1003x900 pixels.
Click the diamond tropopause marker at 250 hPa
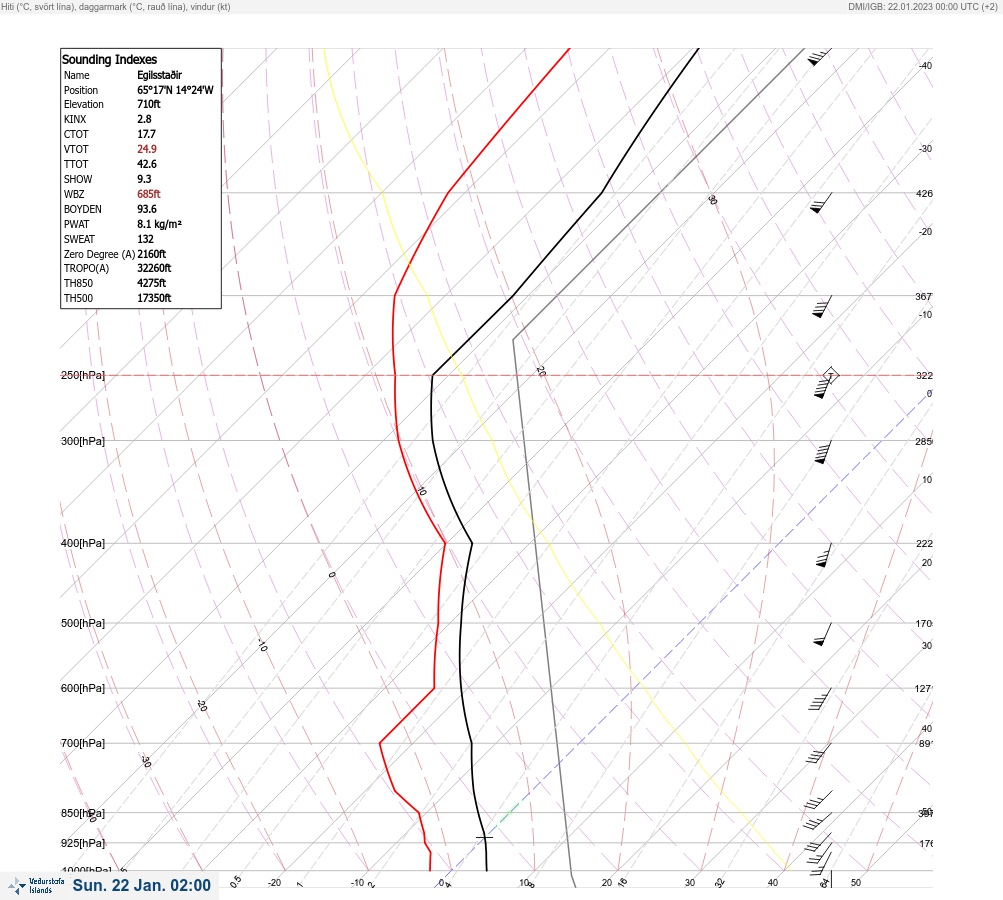(830, 375)
